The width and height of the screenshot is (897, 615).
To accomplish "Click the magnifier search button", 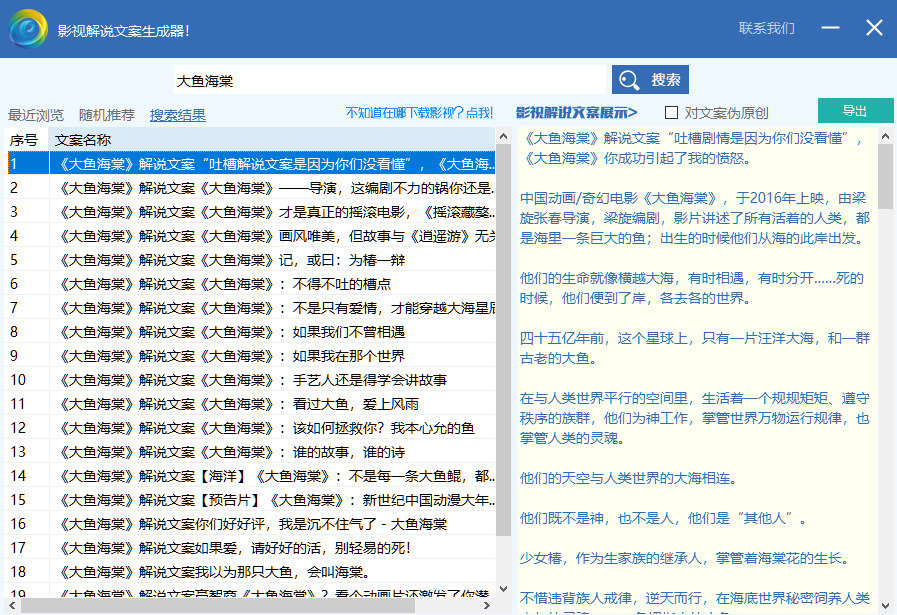I will click(650, 80).
